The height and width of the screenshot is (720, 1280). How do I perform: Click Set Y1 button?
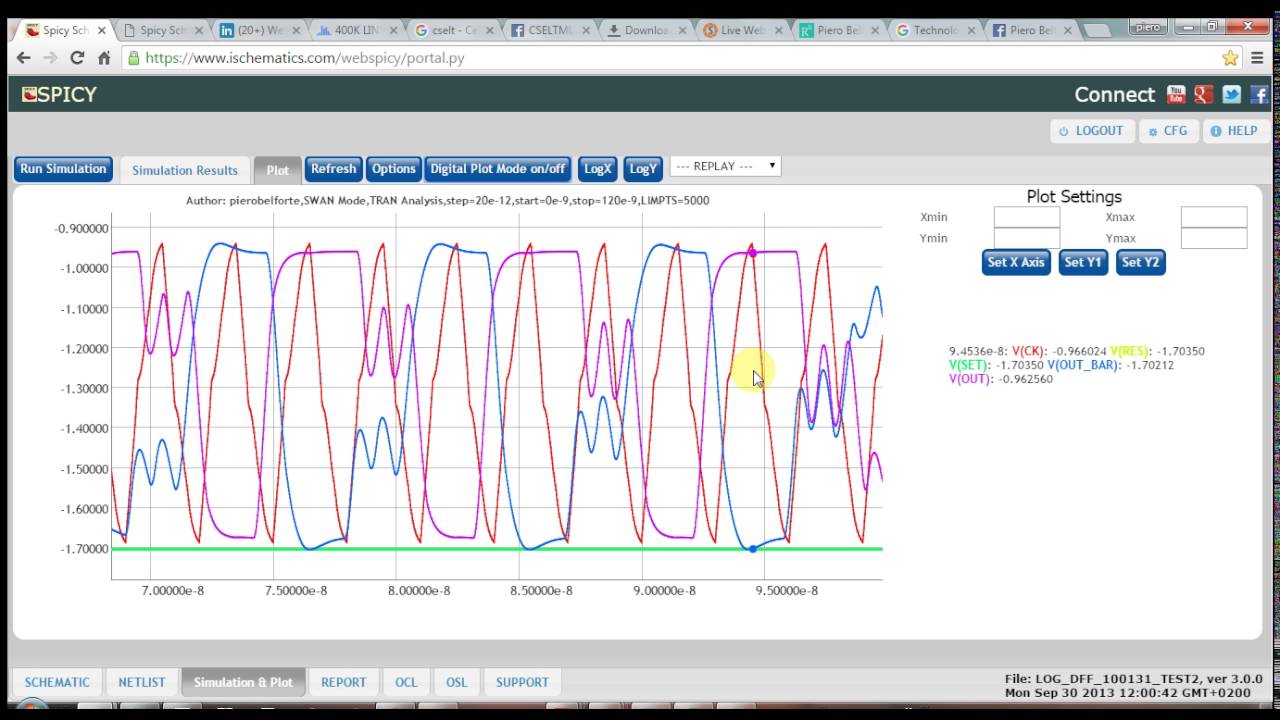tap(1083, 262)
